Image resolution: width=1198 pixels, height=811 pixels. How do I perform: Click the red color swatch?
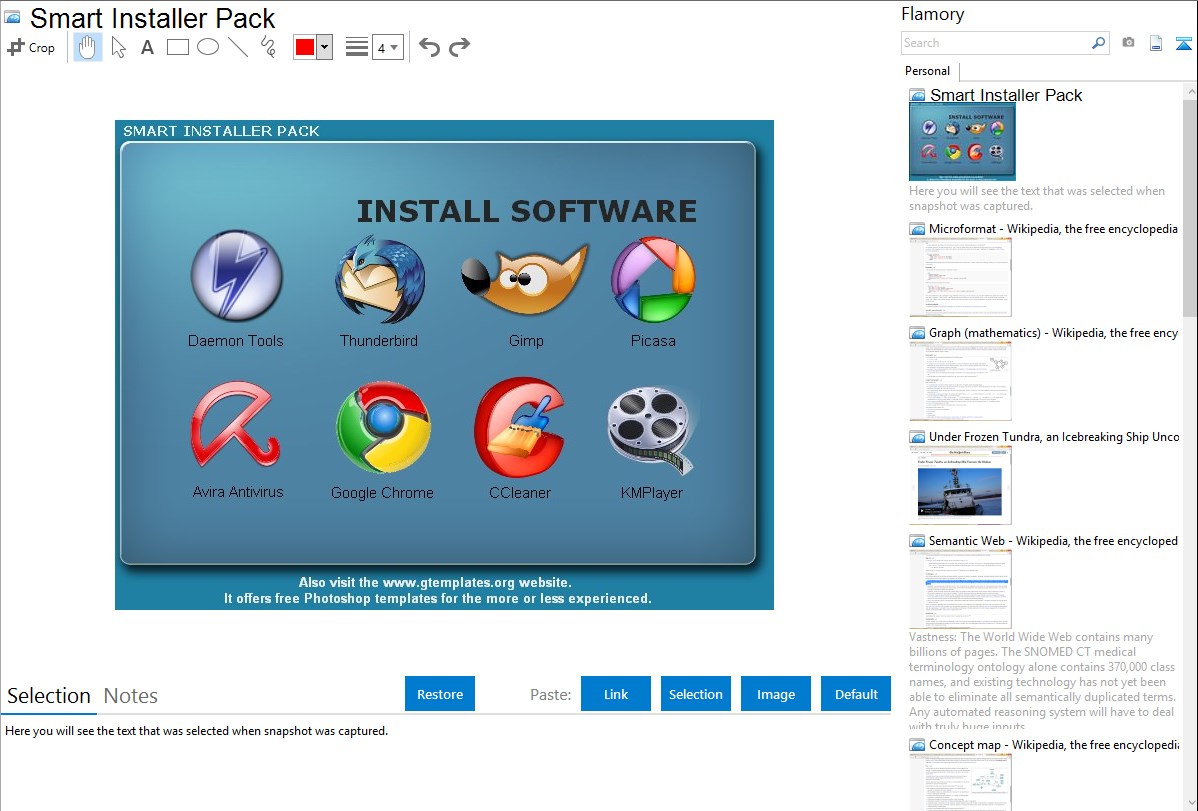pyautogui.click(x=305, y=47)
